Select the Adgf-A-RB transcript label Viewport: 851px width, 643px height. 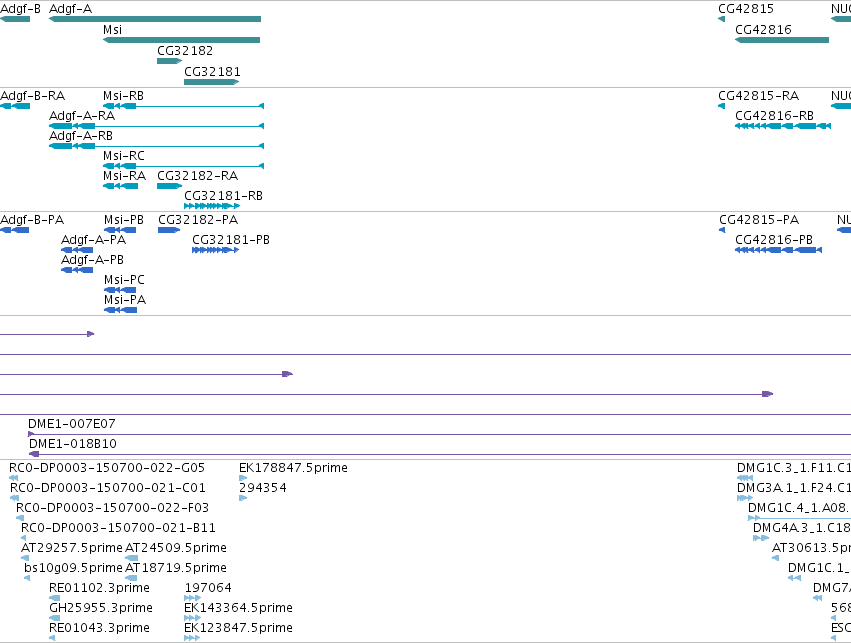[x=81, y=136]
